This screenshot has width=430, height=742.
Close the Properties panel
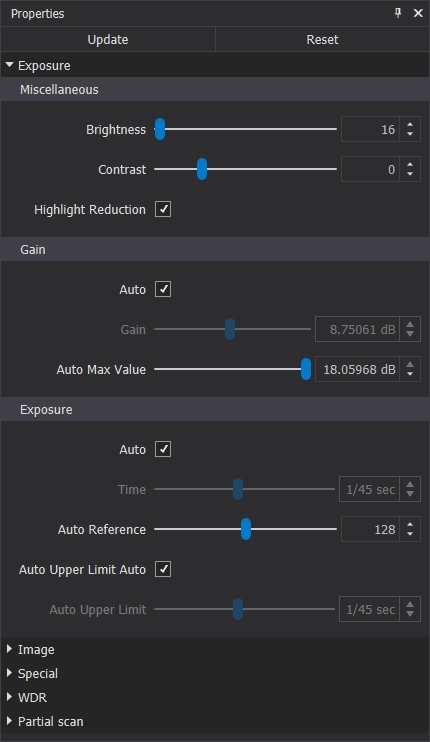pyautogui.click(x=418, y=13)
